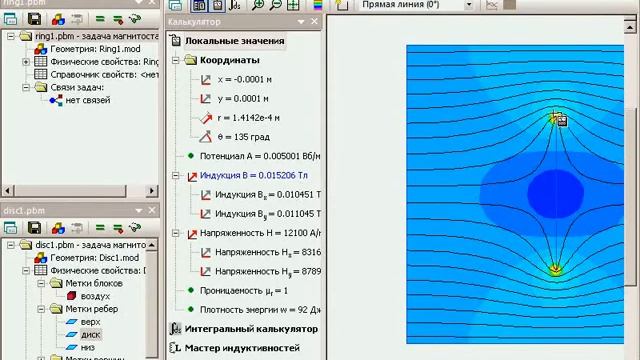Screen dimensions: 640x360
Task: Click the r = 1.4142e-4 м value
Action: click(249, 118)
